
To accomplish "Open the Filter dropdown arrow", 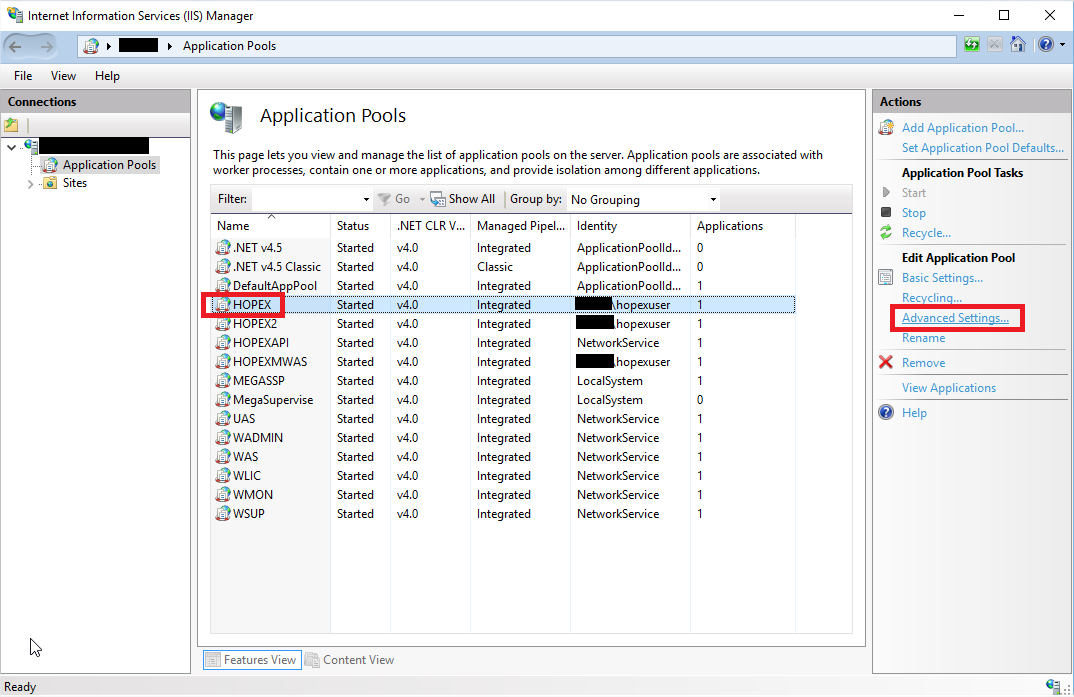I will point(365,199).
